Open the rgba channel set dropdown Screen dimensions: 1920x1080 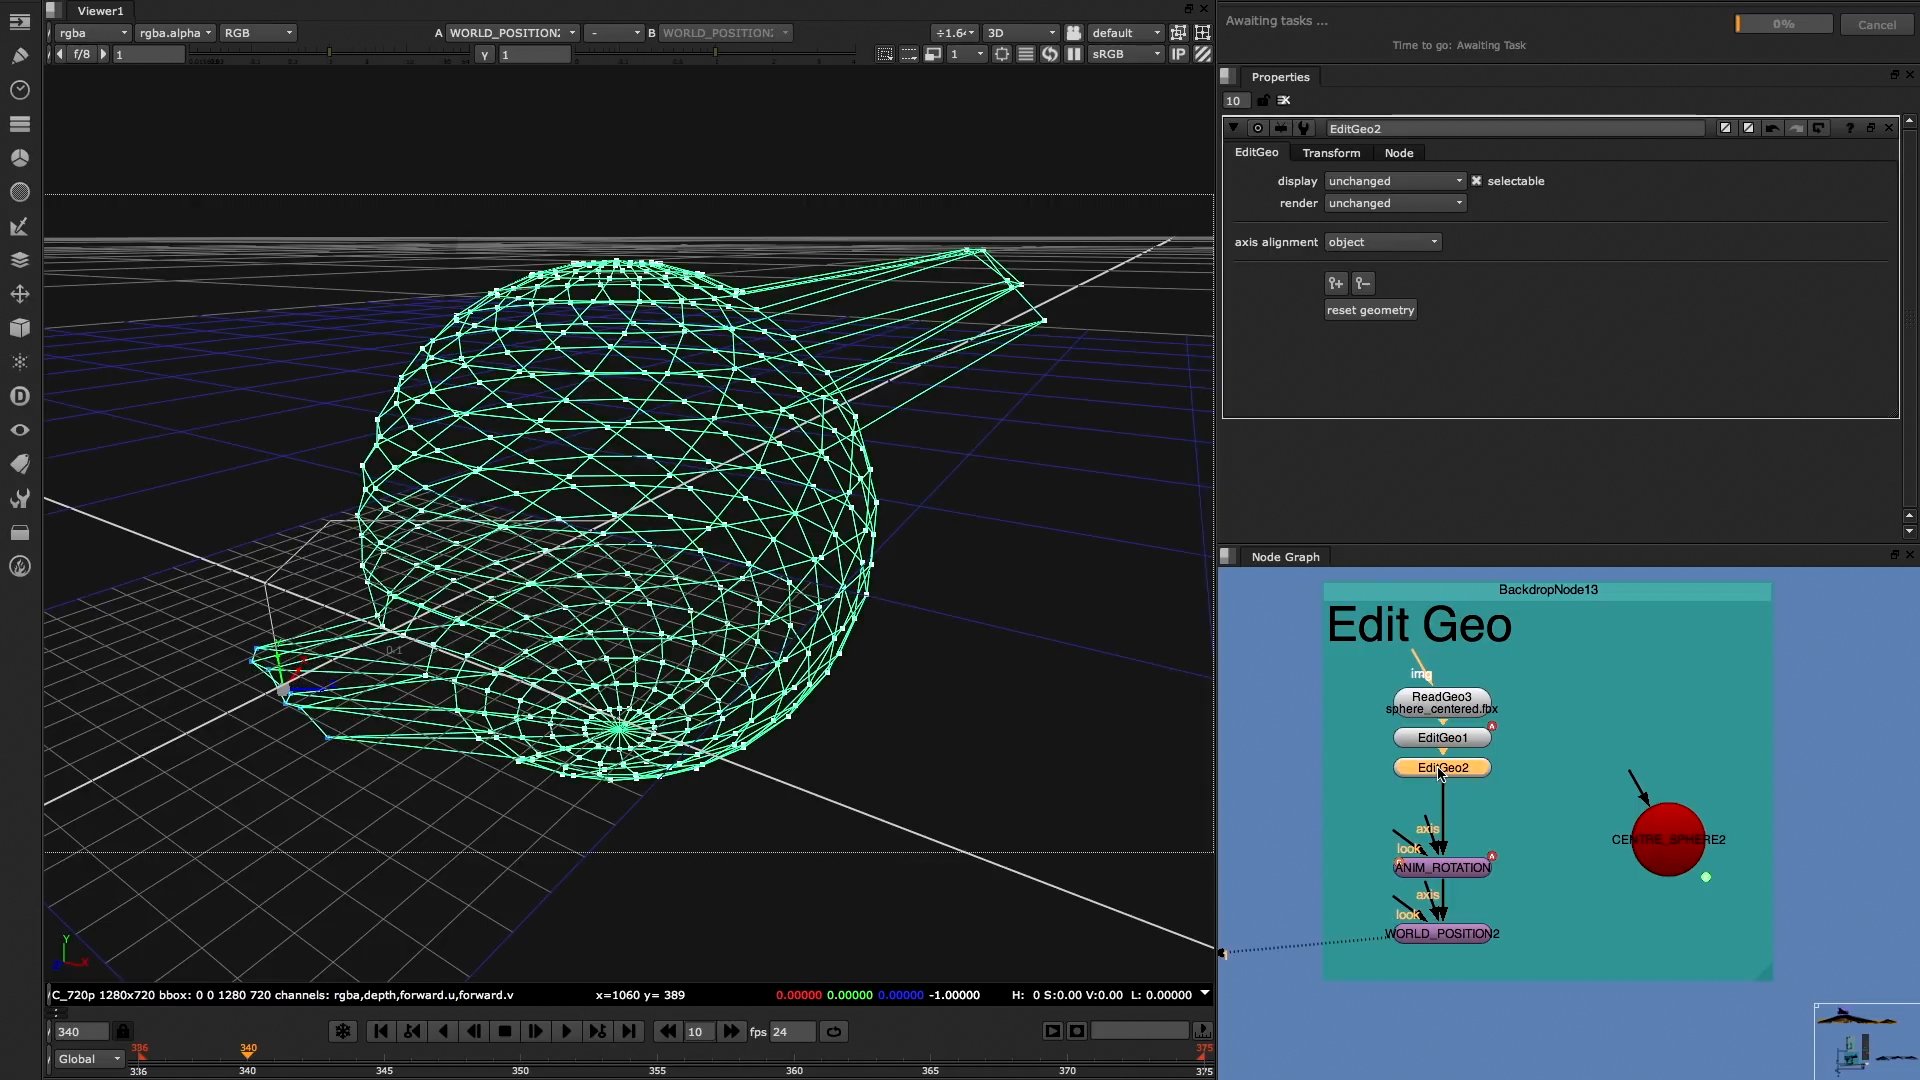coord(93,33)
